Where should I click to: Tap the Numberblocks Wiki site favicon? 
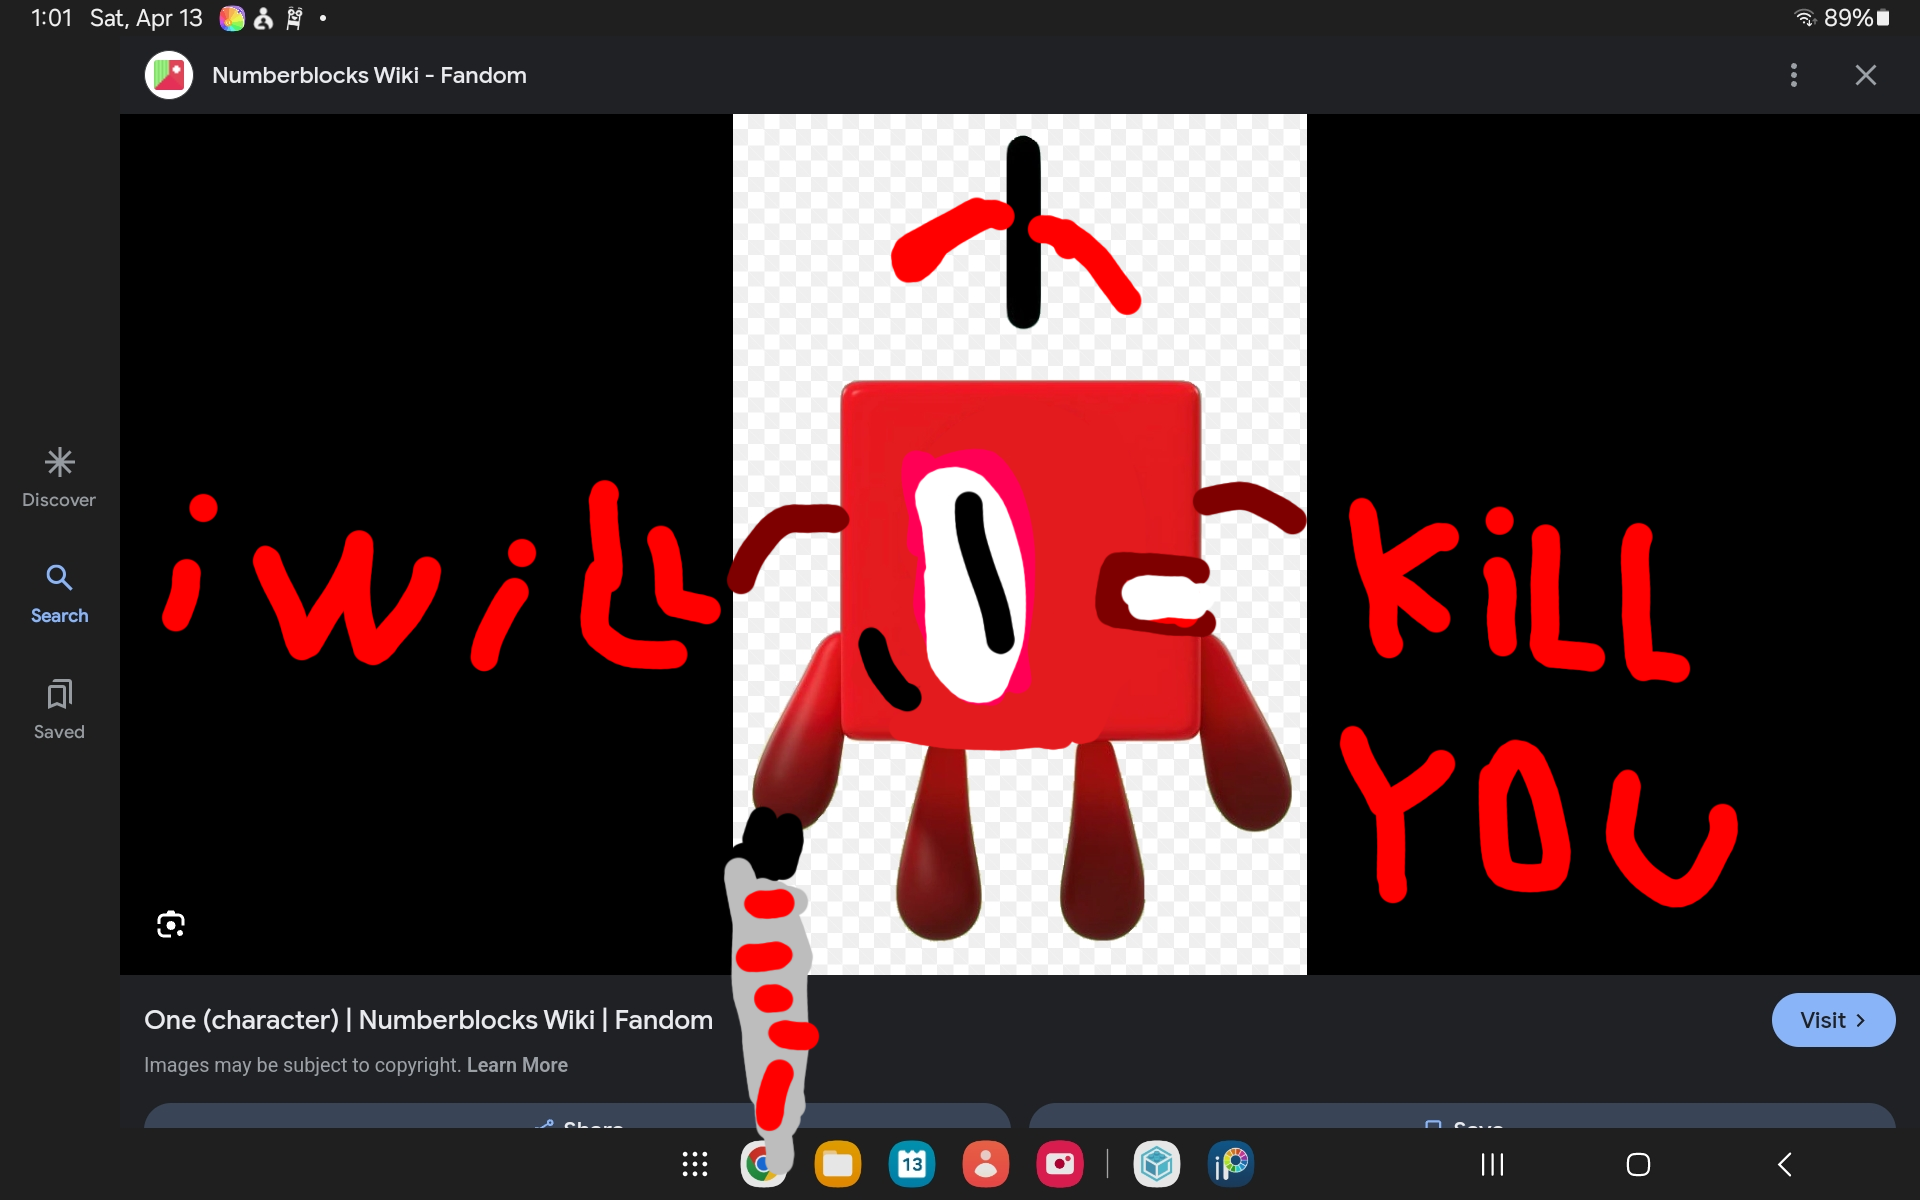(x=169, y=75)
